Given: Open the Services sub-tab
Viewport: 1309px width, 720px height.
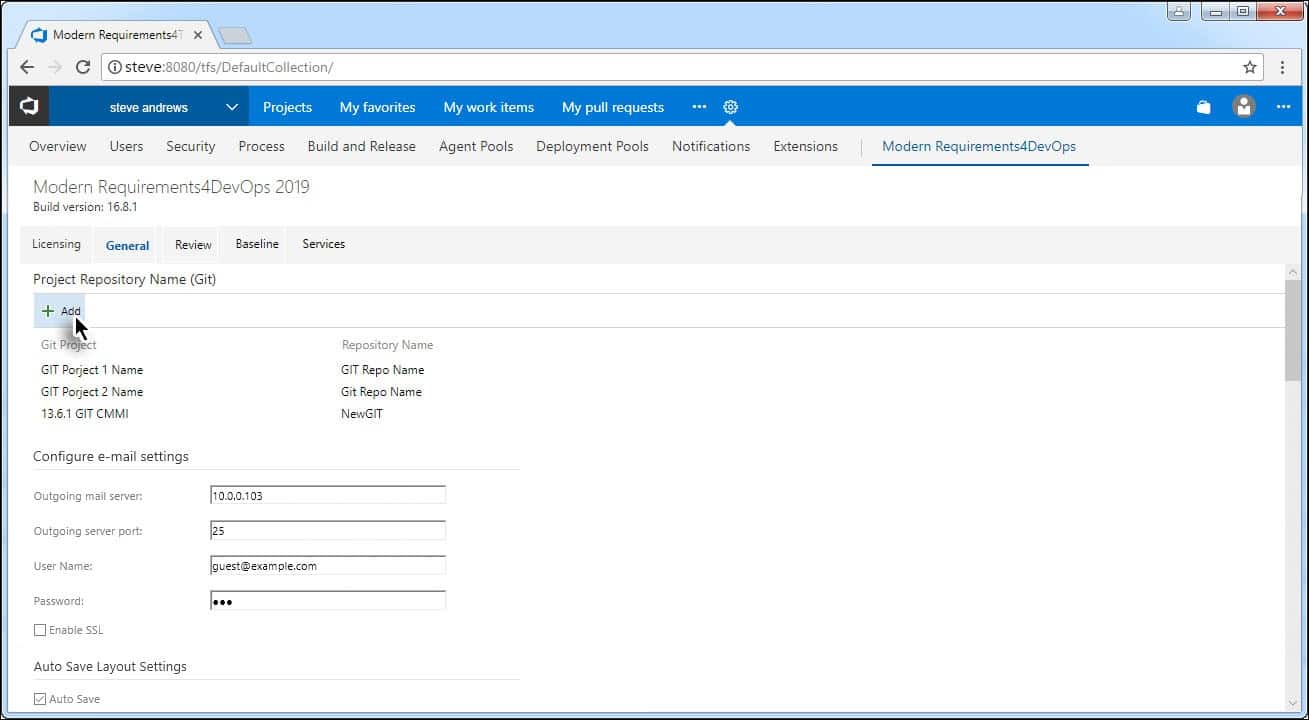Looking at the screenshot, I should [x=324, y=244].
